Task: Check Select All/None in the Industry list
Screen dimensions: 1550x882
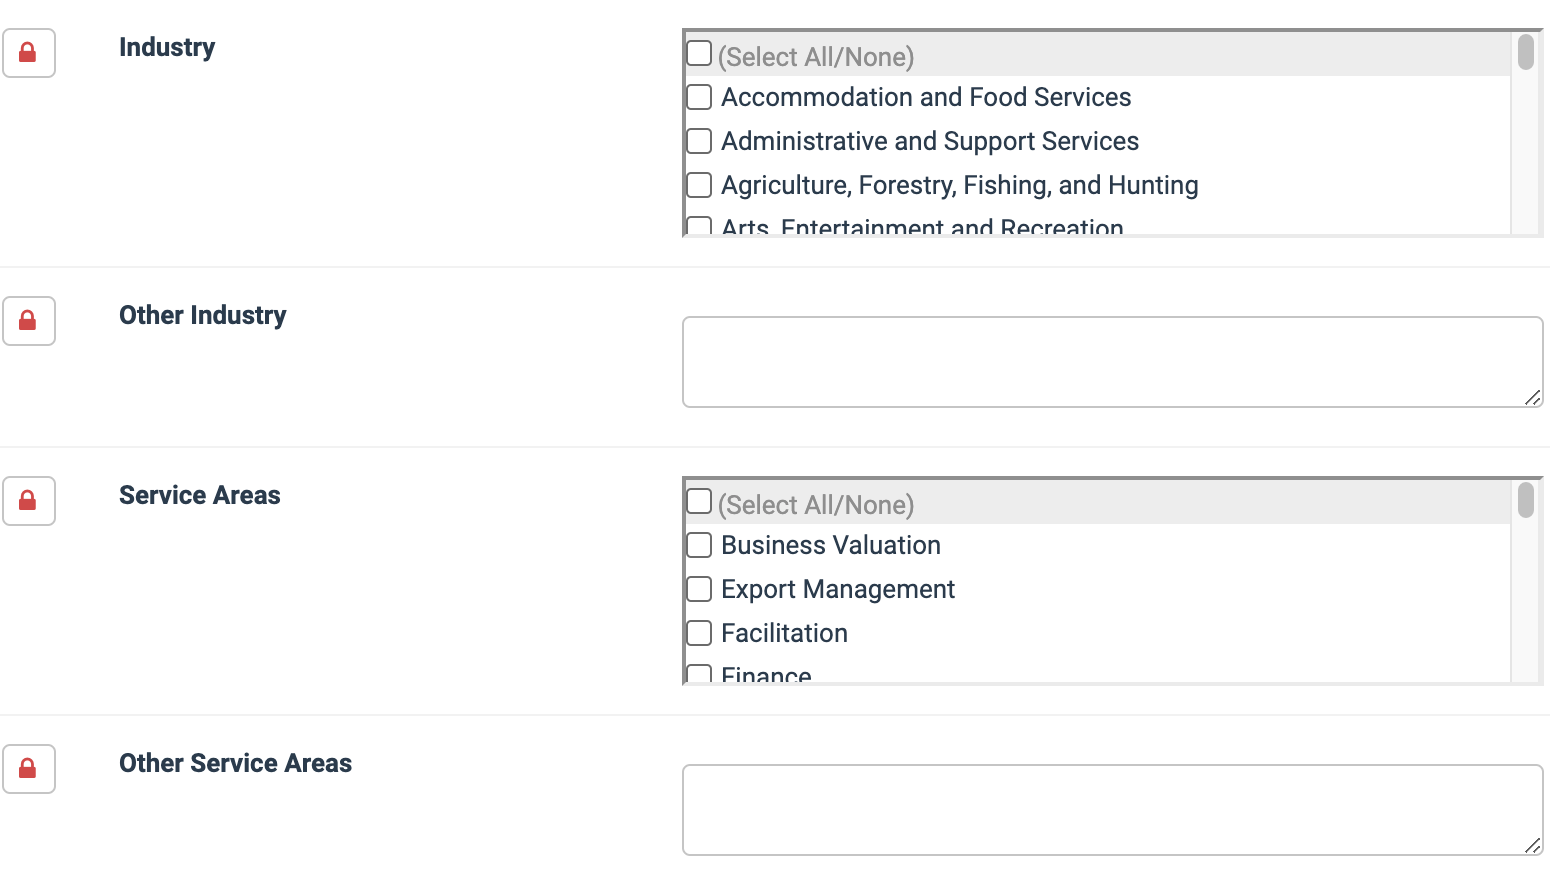Action: pyautogui.click(x=699, y=53)
